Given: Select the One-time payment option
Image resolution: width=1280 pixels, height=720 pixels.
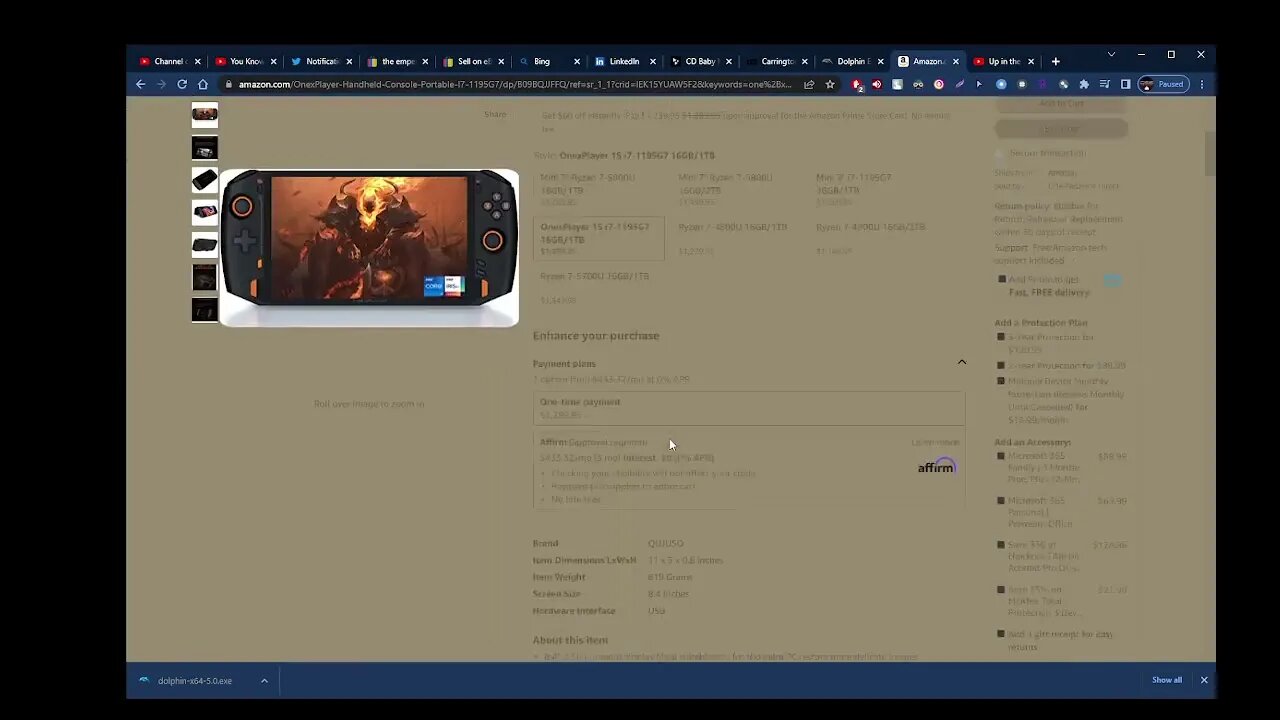Looking at the screenshot, I should pos(749,408).
